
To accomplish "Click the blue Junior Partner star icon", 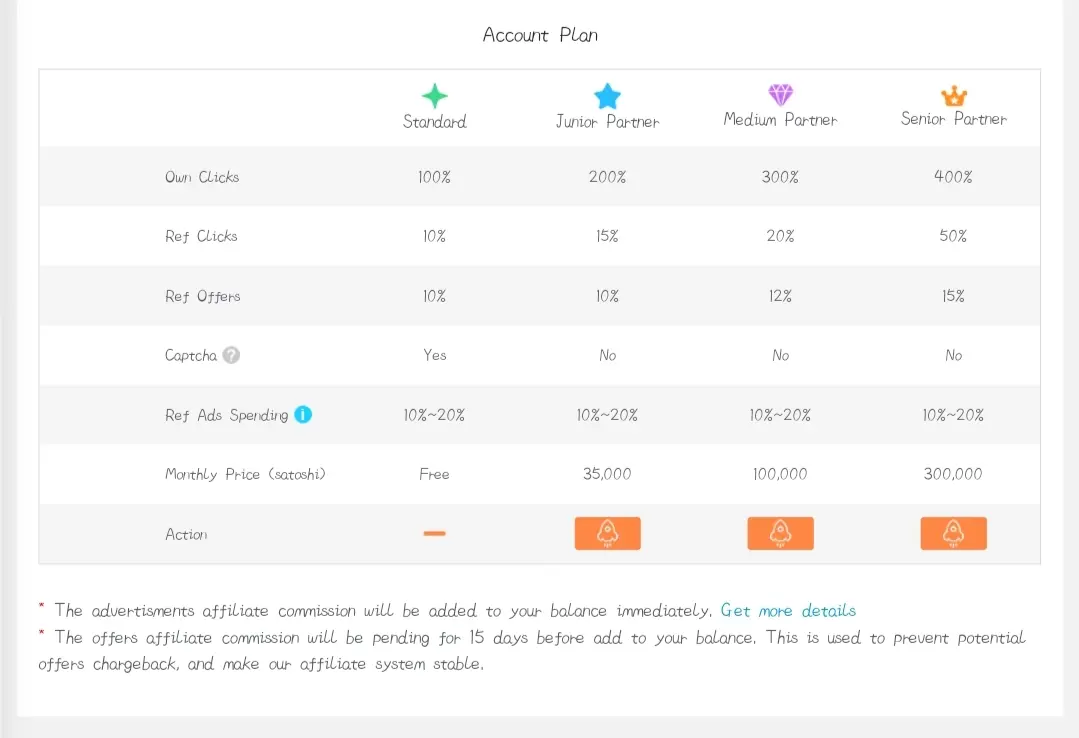I will click(x=607, y=96).
